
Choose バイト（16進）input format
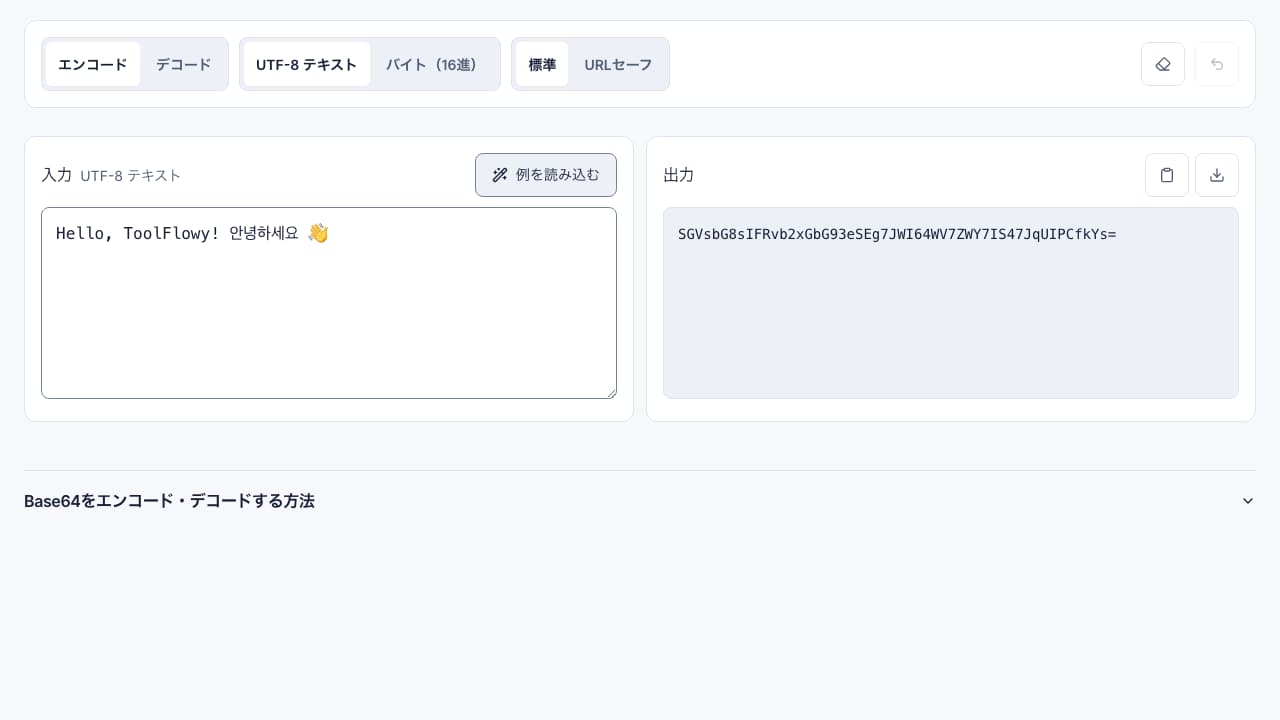tap(434, 64)
